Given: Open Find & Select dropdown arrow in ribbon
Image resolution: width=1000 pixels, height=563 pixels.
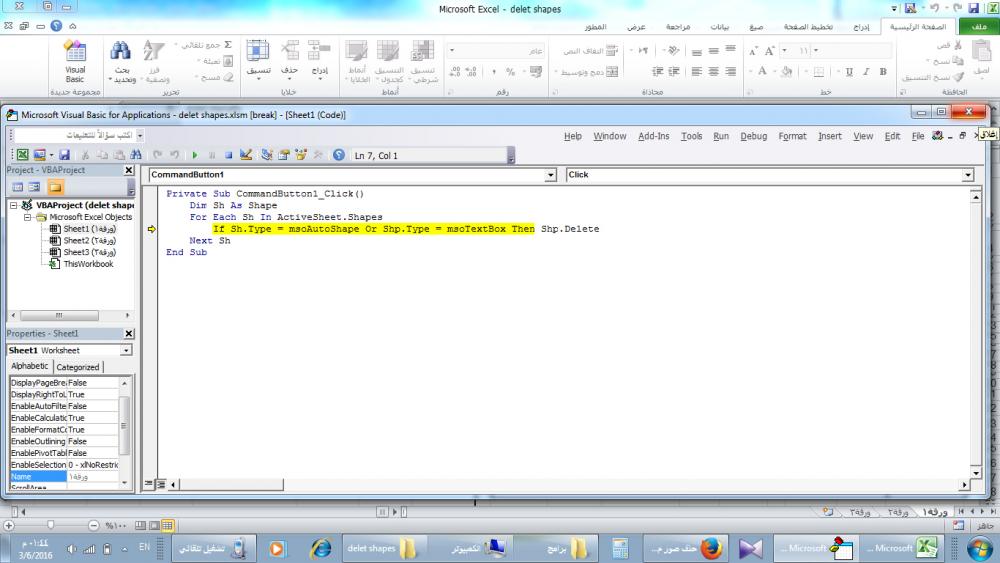Looking at the screenshot, I should 110,80.
